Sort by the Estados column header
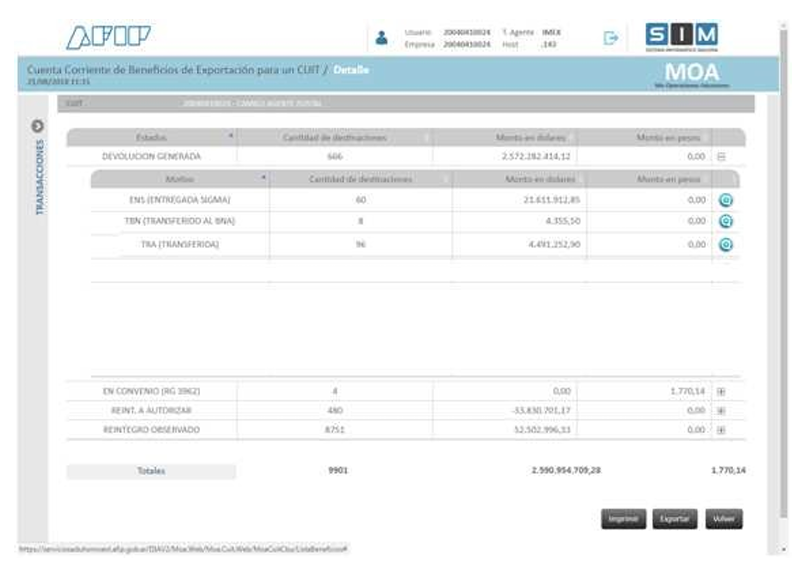 point(152,137)
